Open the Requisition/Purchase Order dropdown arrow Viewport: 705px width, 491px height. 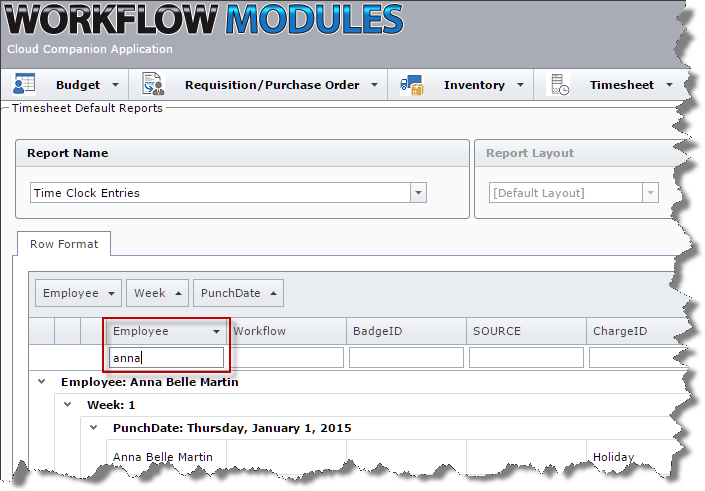pos(375,85)
